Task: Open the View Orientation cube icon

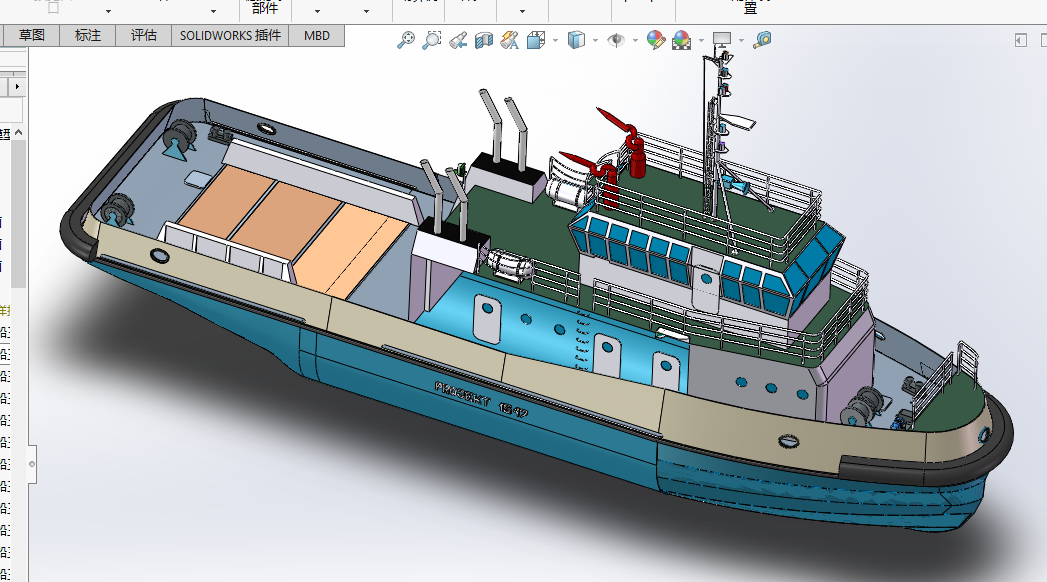Action: (536, 40)
